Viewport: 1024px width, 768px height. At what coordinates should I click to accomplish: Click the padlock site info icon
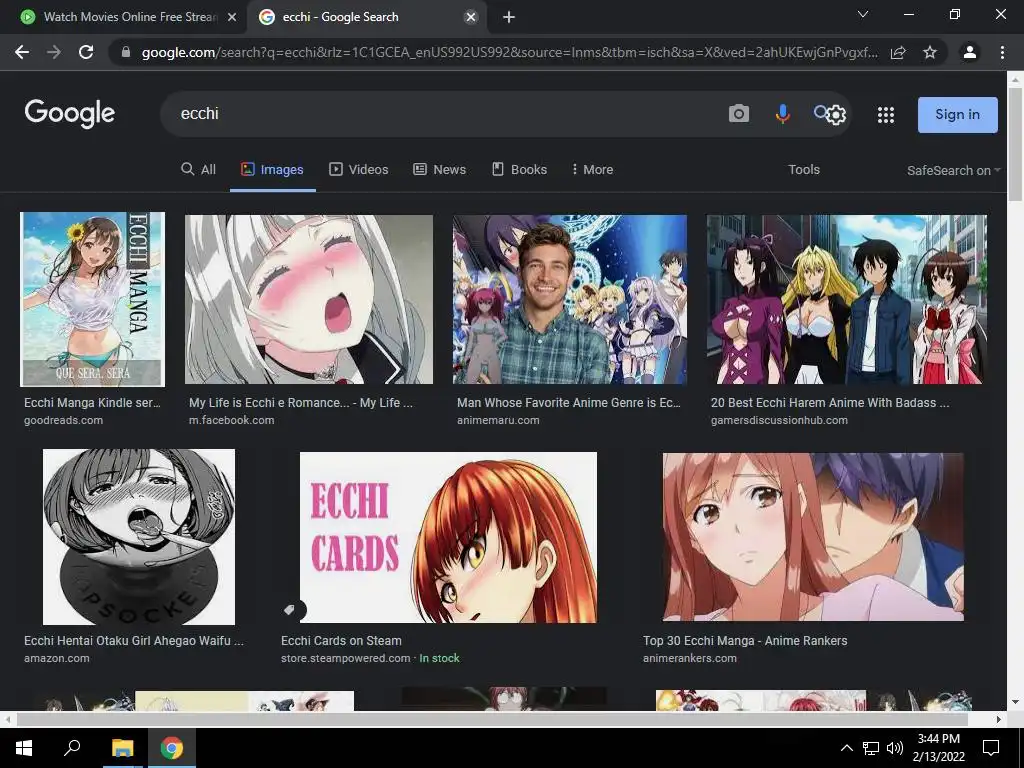click(x=126, y=52)
